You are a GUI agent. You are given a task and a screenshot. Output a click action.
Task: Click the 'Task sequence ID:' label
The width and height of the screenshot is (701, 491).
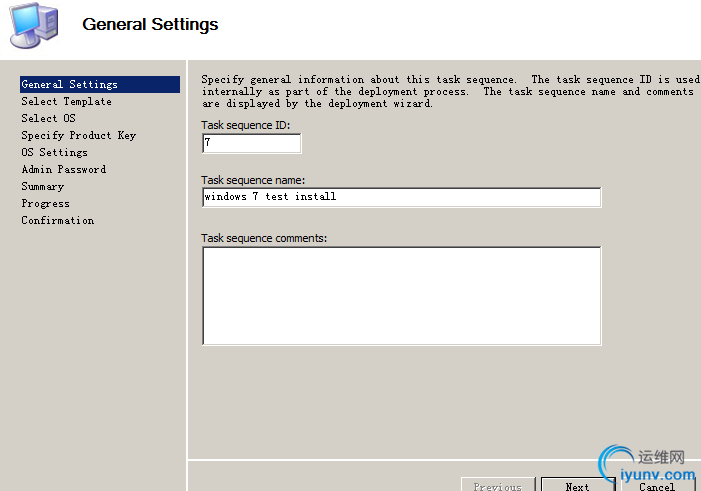coord(245,125)
